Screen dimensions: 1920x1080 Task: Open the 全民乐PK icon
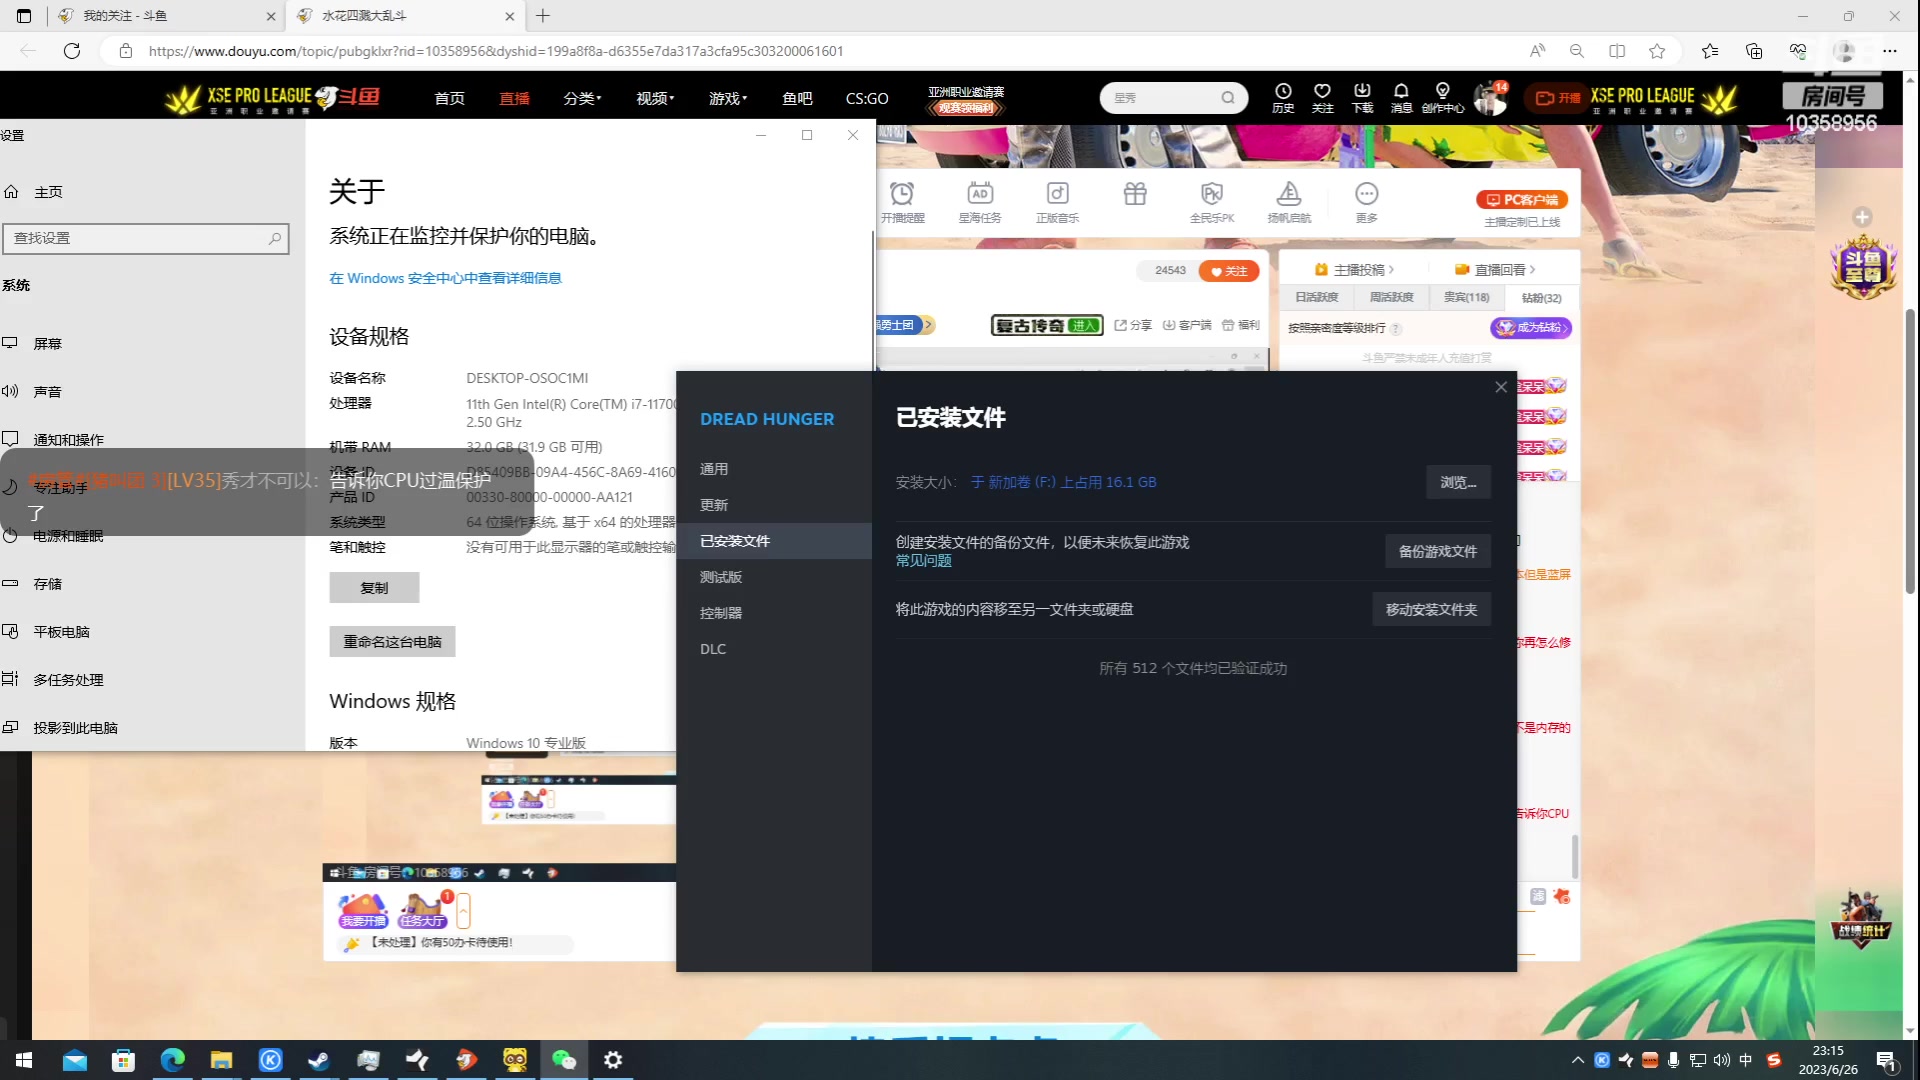1212,201
